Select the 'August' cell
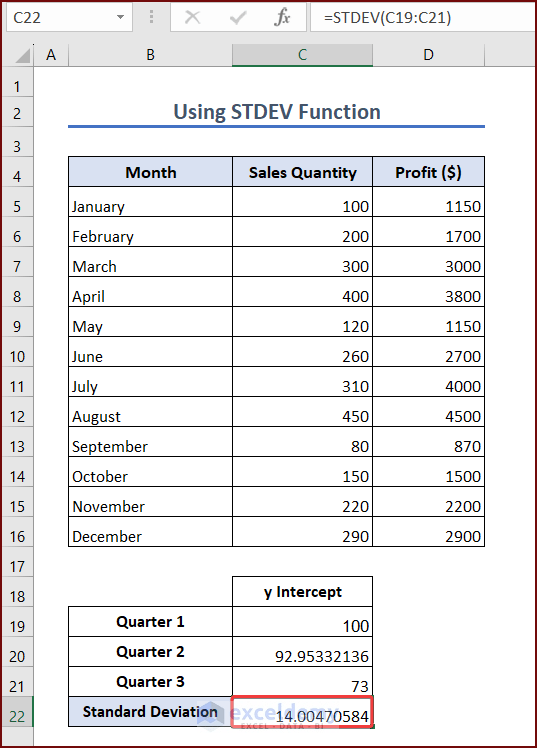The image size is (537, 748). click(x=150, y=412)
